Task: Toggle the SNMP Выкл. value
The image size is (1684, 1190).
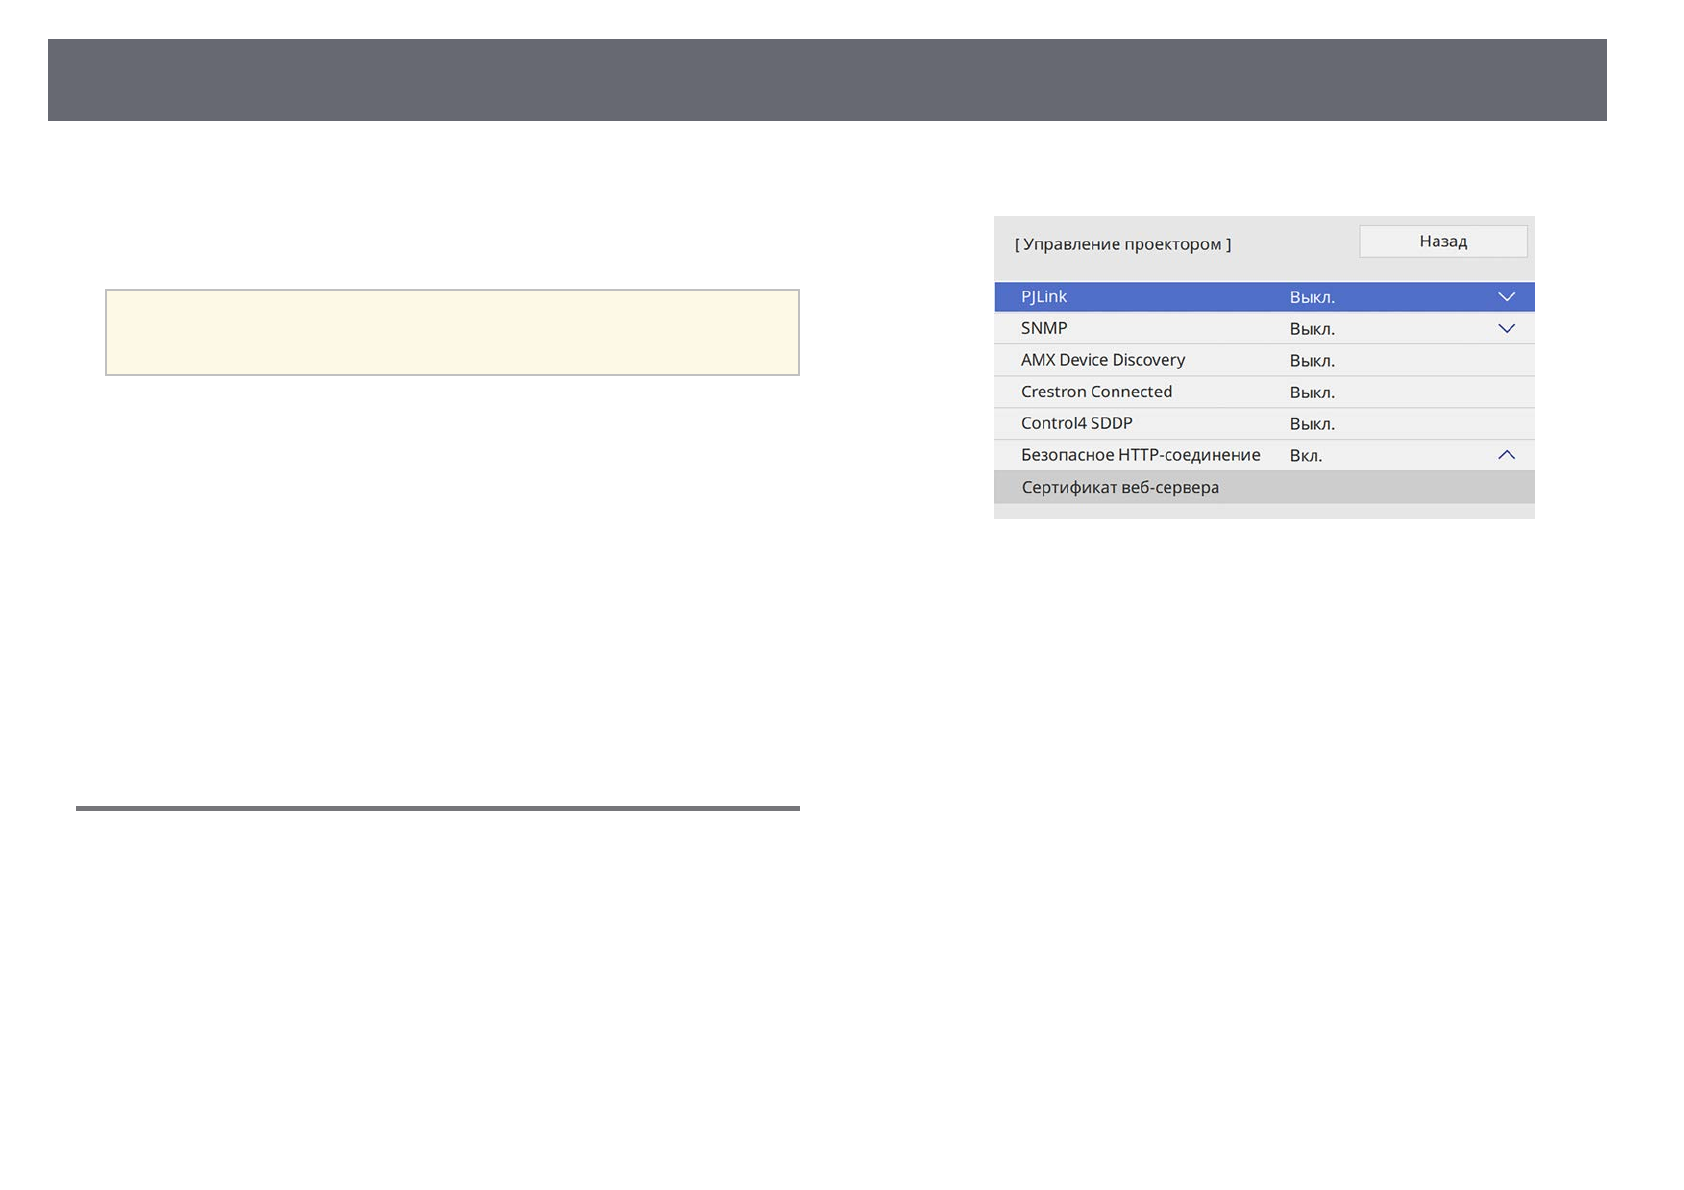Action: pos(1311,329)
